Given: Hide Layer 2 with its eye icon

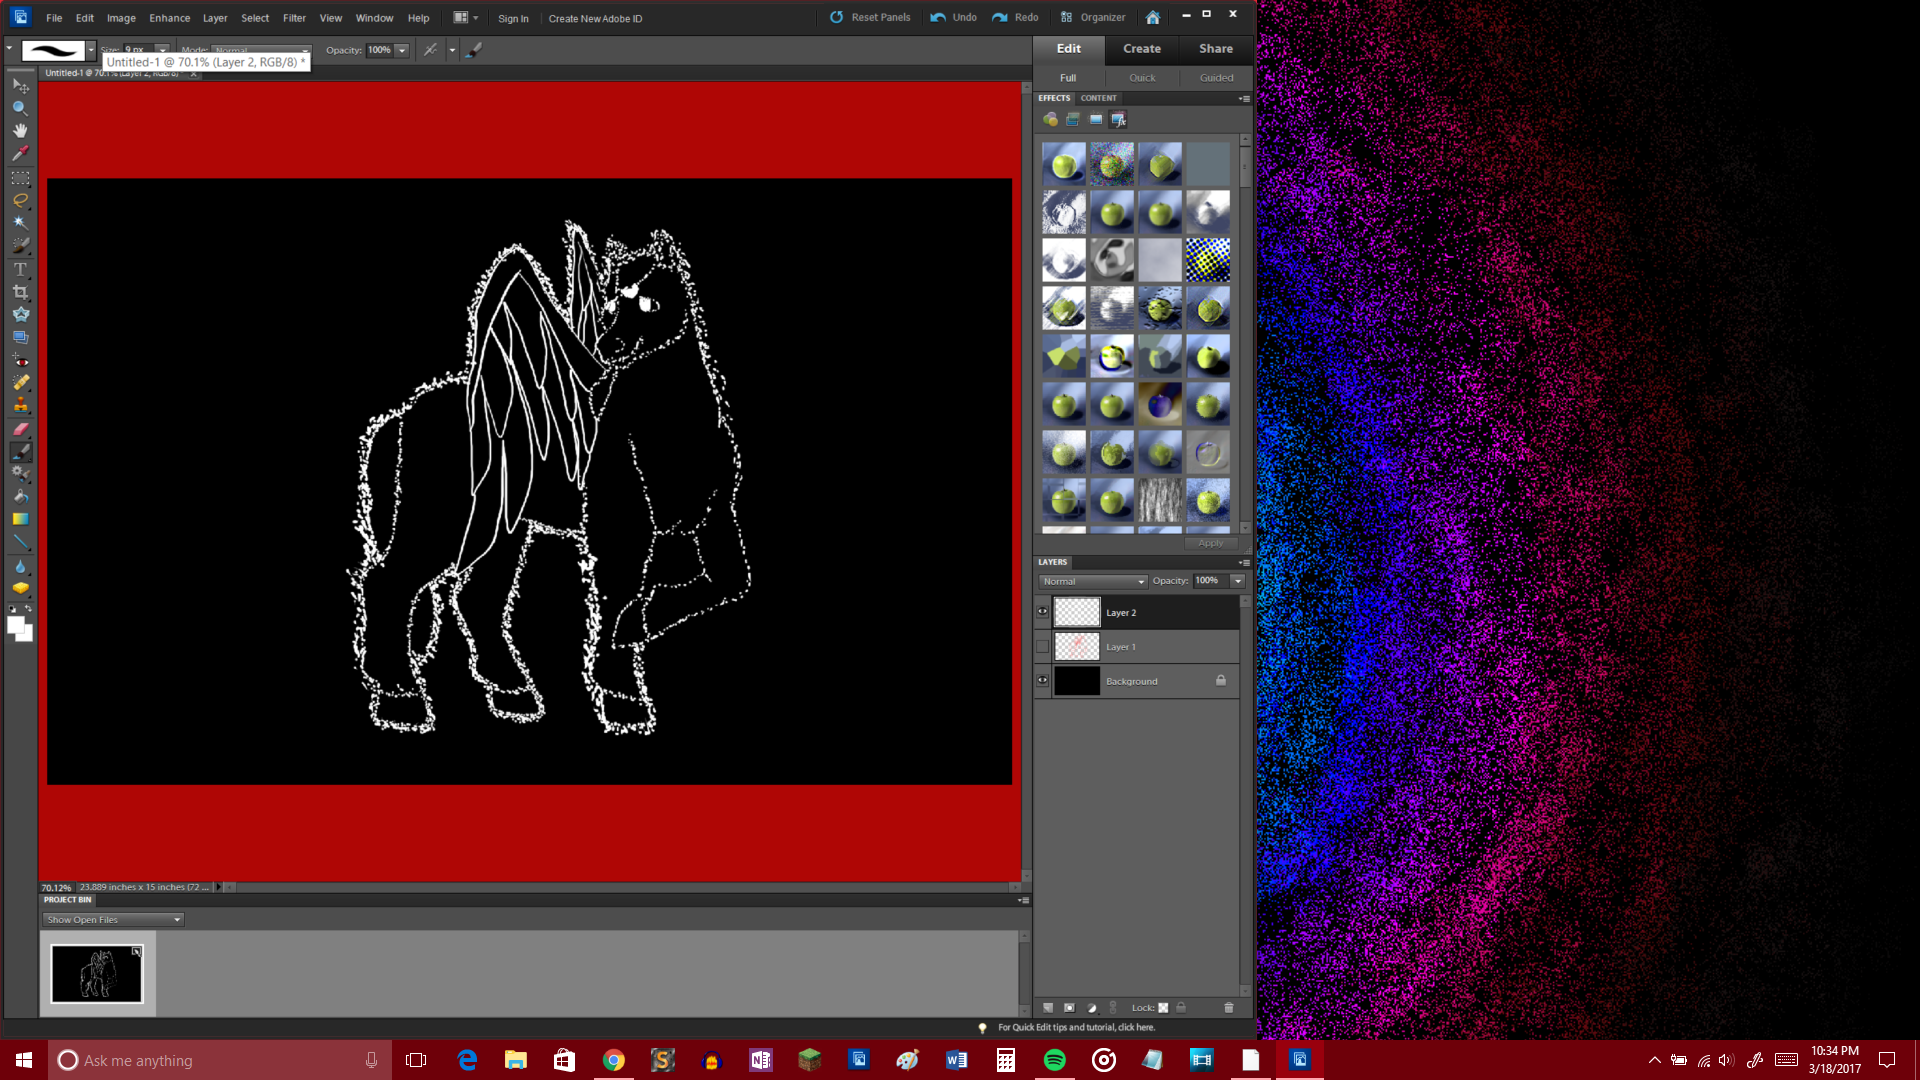Looking at the screenshot, I should (1042, 612).
